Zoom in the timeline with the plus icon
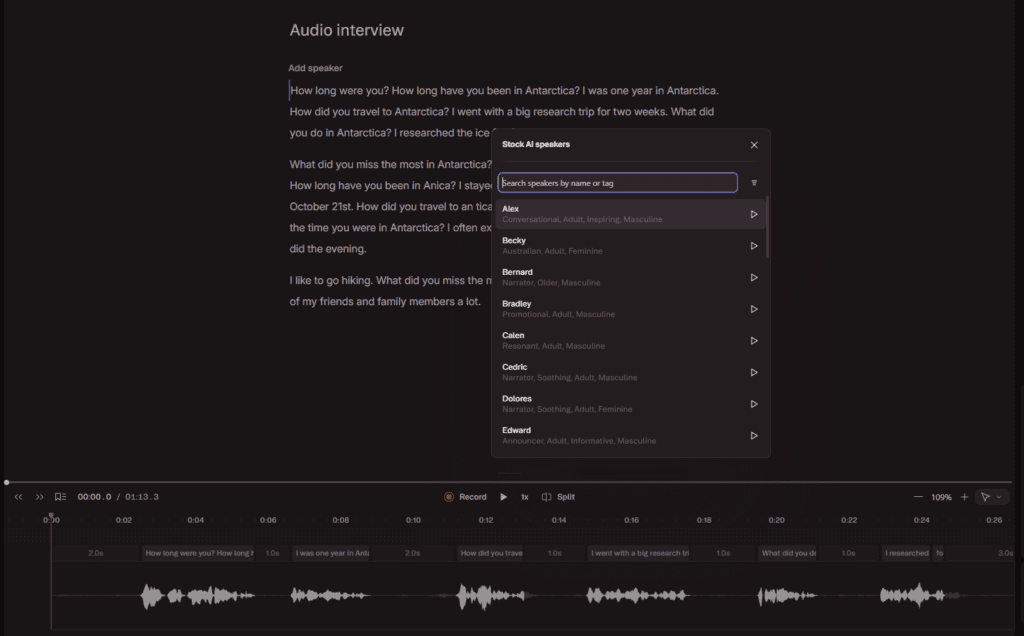This screenshot has height=636, width=1024. point(964,496)
